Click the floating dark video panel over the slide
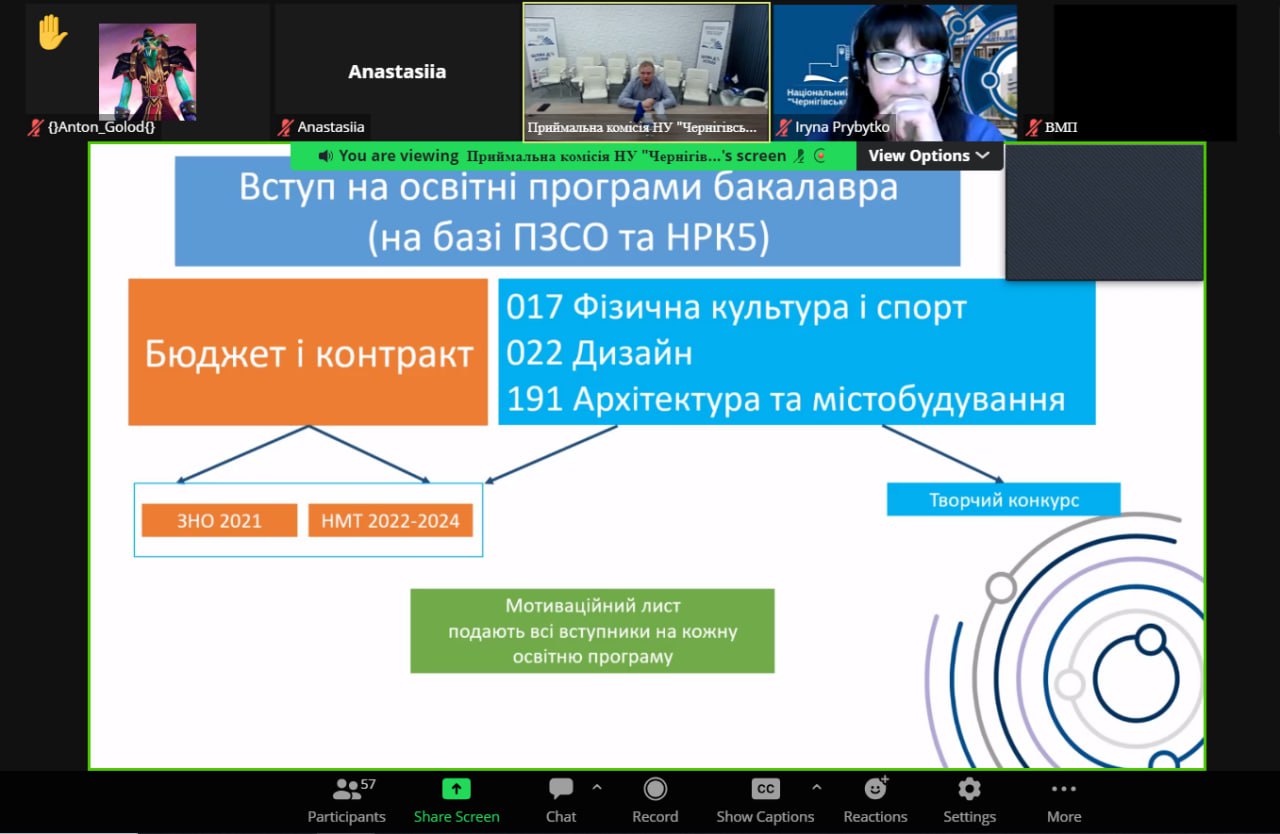Screen dimensions: 1280x834 [1104, 212]
